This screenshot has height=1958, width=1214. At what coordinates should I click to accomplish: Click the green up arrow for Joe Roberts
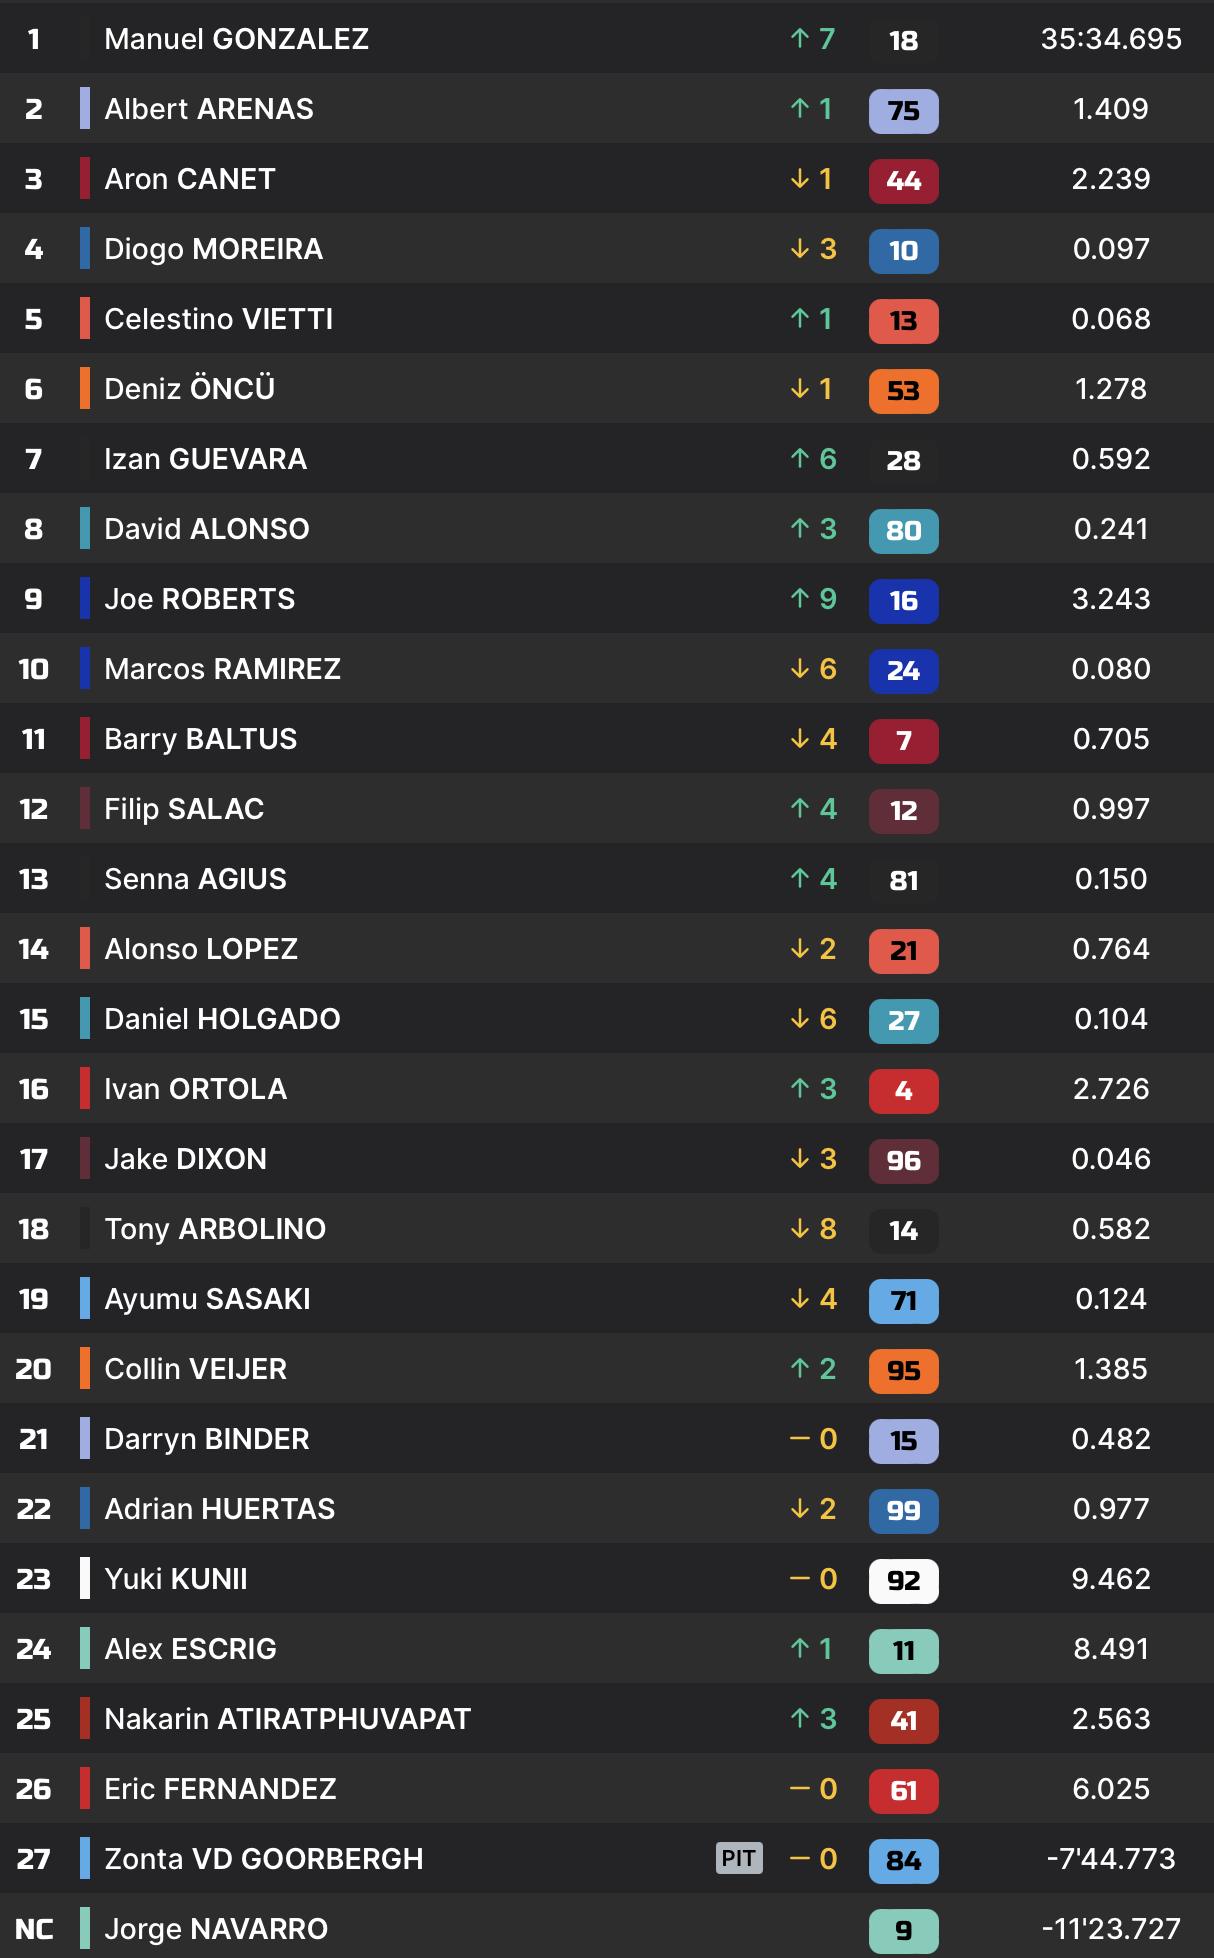[800, 598]
